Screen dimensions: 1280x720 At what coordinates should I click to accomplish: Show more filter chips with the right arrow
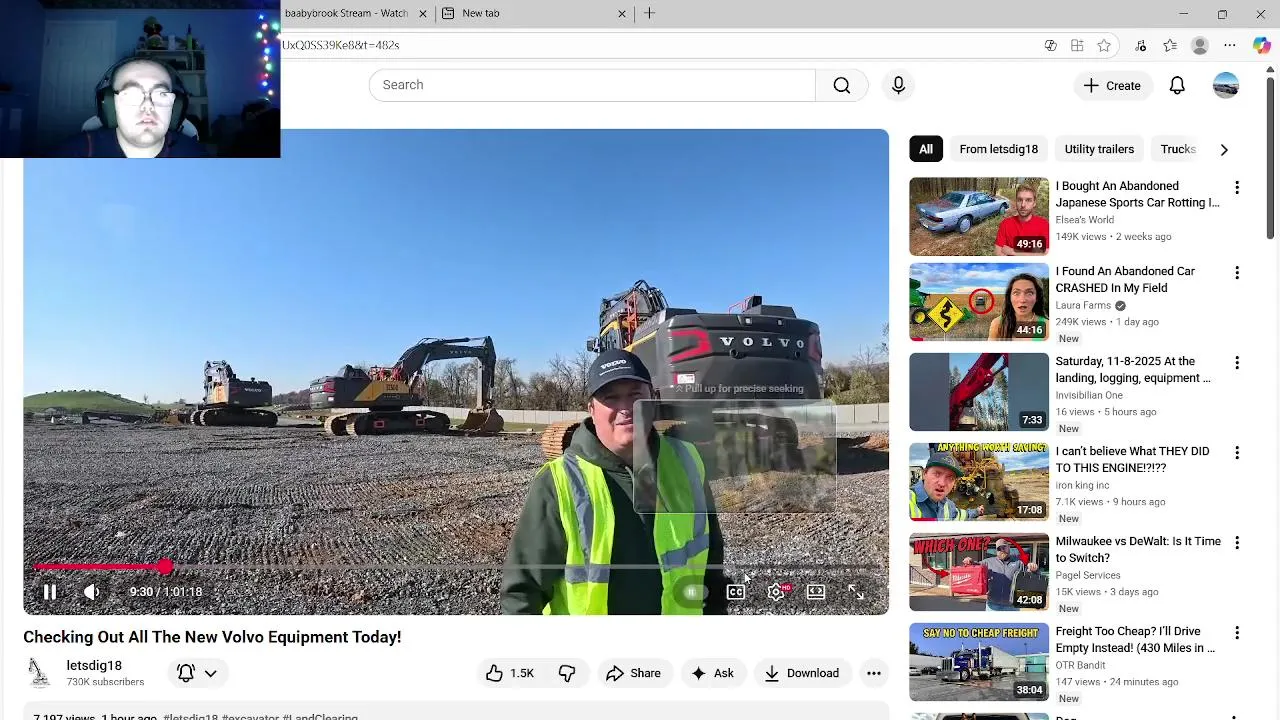tap(1224, 149)
